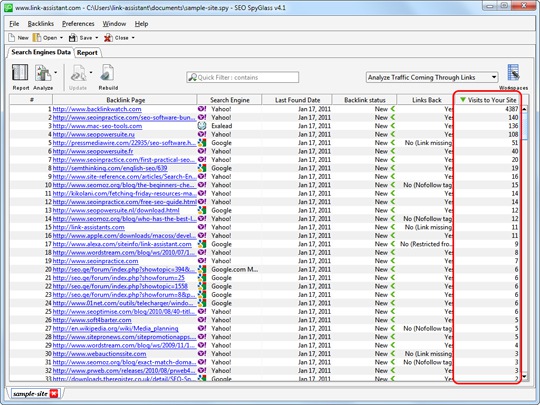Viewport: 540px width, 405px height.
Task: Sort by Last Found Date column header
Action: 297,100
